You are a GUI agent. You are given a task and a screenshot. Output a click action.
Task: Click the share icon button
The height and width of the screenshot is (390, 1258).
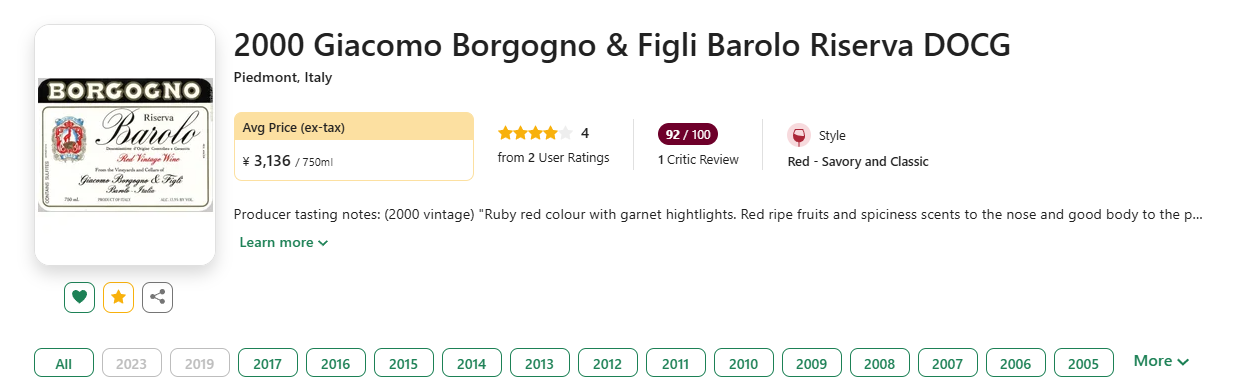click(x=158, y=297)
